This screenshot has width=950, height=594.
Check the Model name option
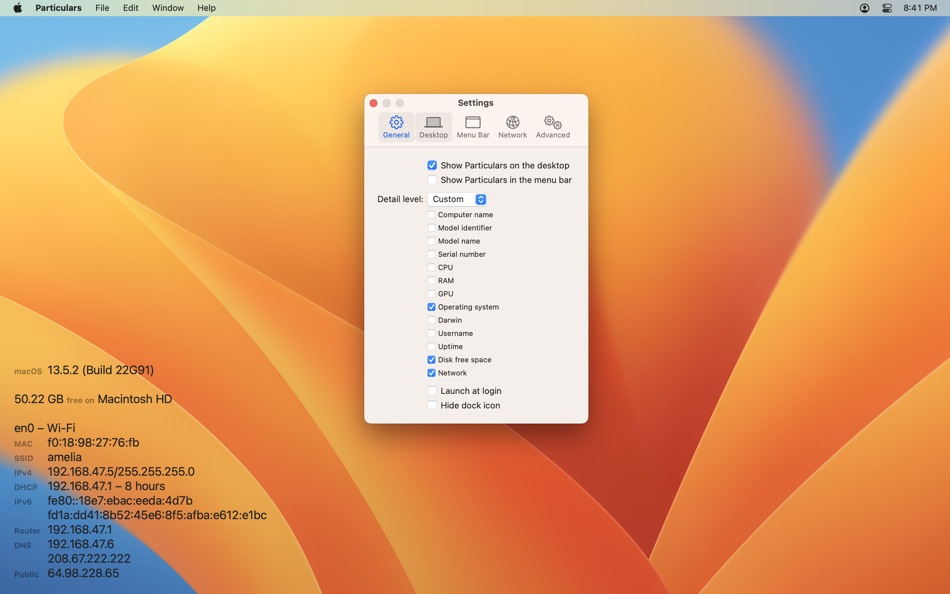pos(431,241)
